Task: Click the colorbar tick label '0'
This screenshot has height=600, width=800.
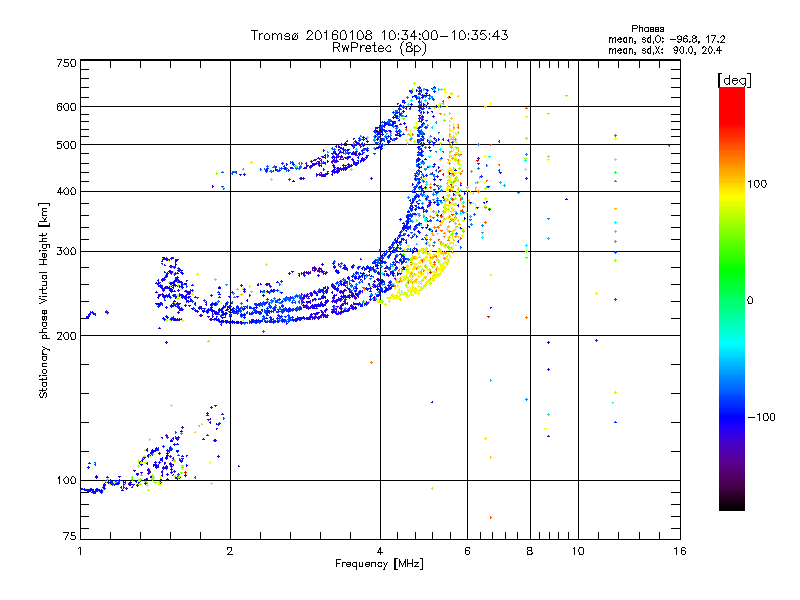Action: pos(750,301)
